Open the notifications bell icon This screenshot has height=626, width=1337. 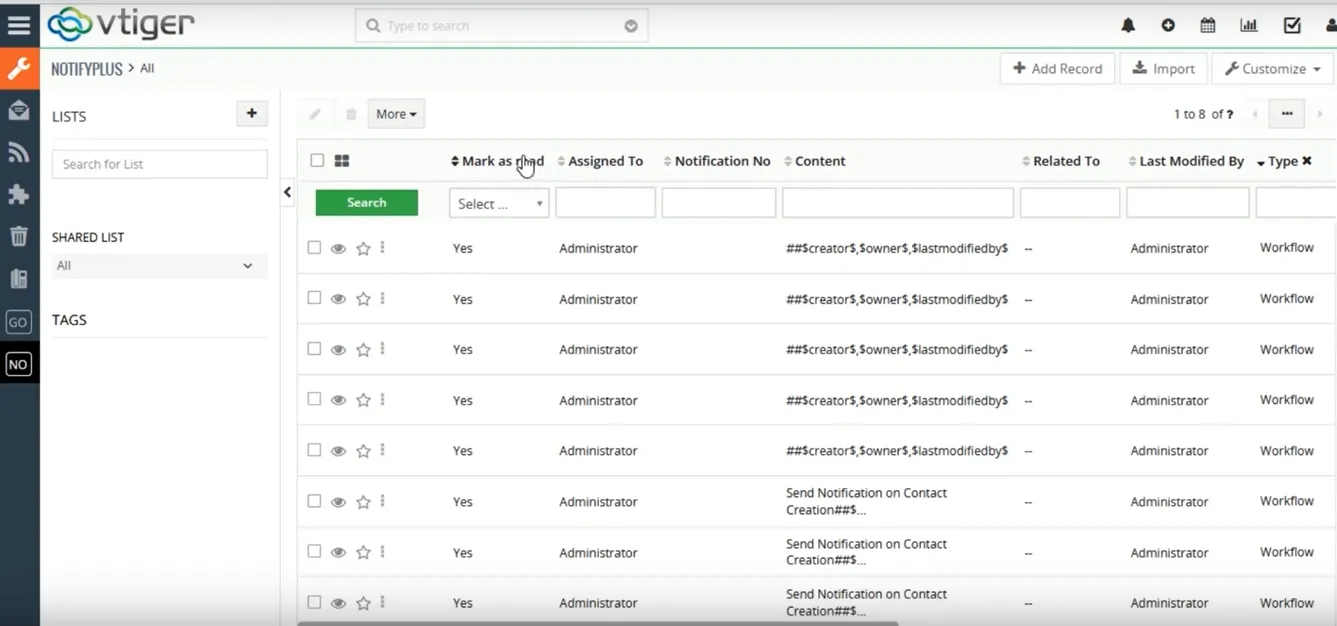(1128, 26)
